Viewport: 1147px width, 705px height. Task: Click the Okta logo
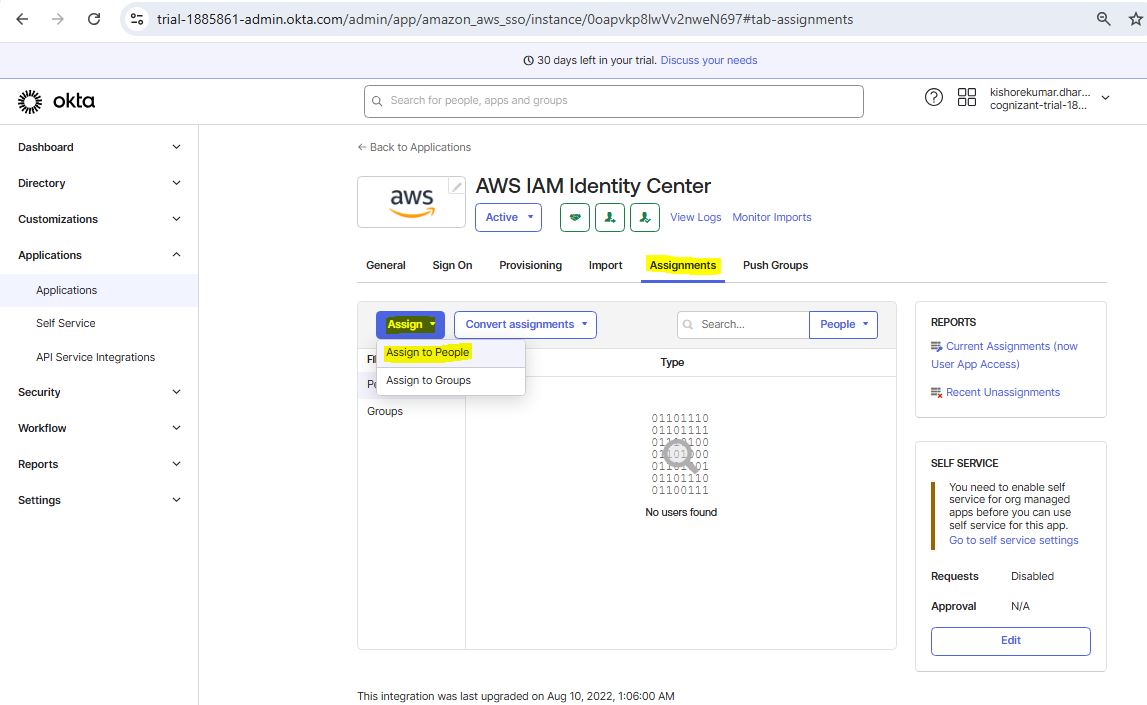point(56,101)
